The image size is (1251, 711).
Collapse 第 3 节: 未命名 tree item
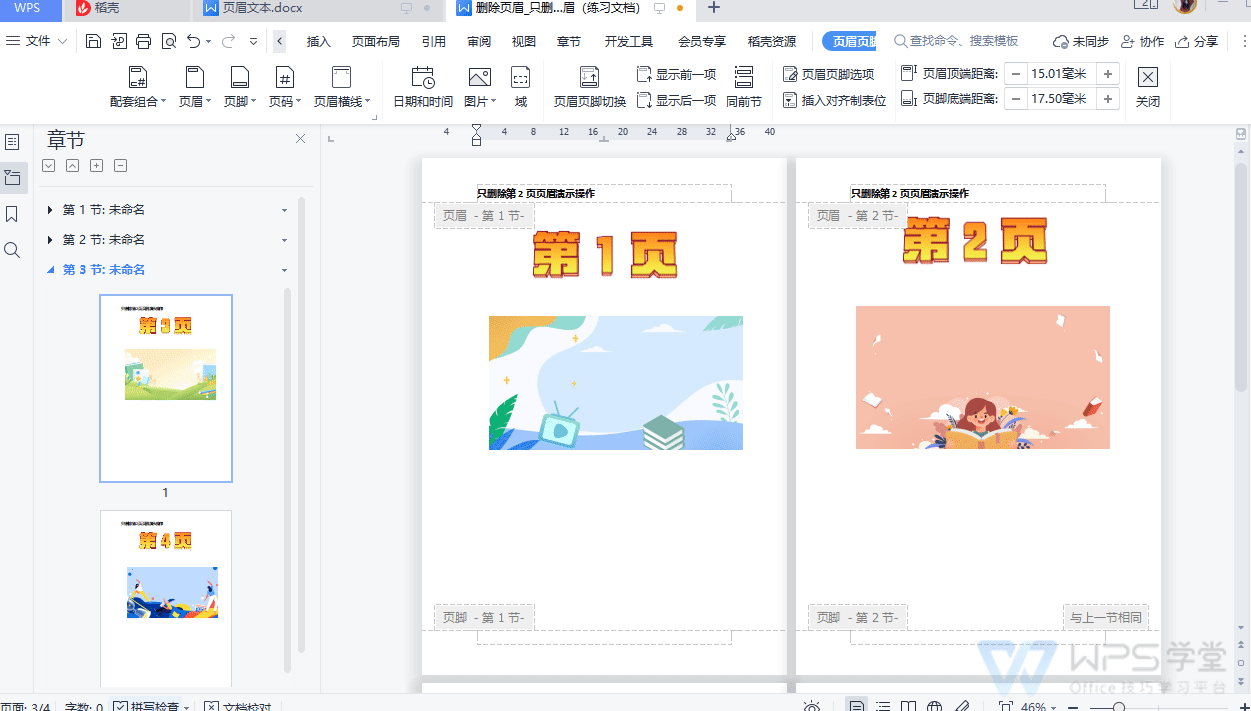[50, 270]
